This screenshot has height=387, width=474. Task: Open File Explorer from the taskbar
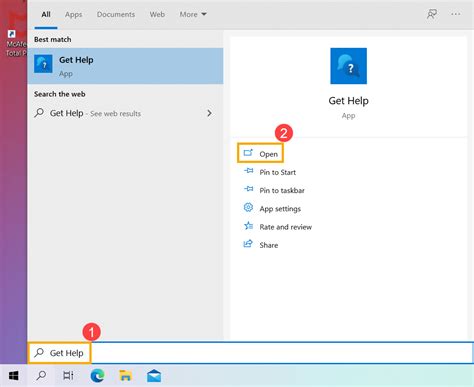pyautogui.click(x=125, y=376)
